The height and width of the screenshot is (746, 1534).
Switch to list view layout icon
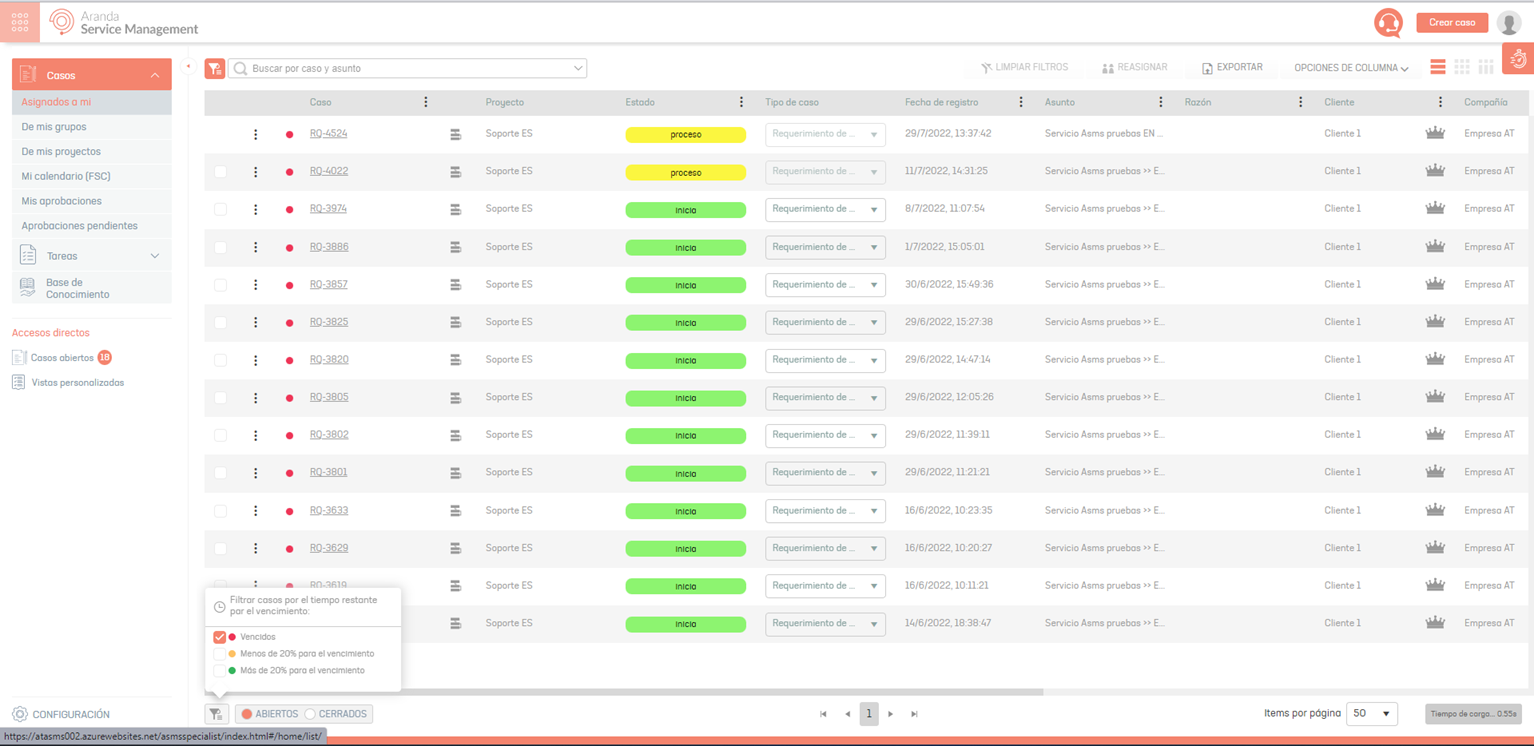(x=1437, y=67)
